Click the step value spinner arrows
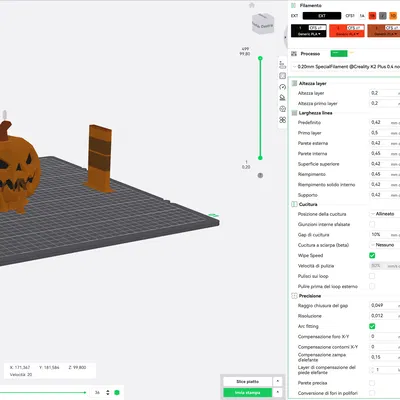The width and height of the screenshot is (400, 400). (108, 393)
